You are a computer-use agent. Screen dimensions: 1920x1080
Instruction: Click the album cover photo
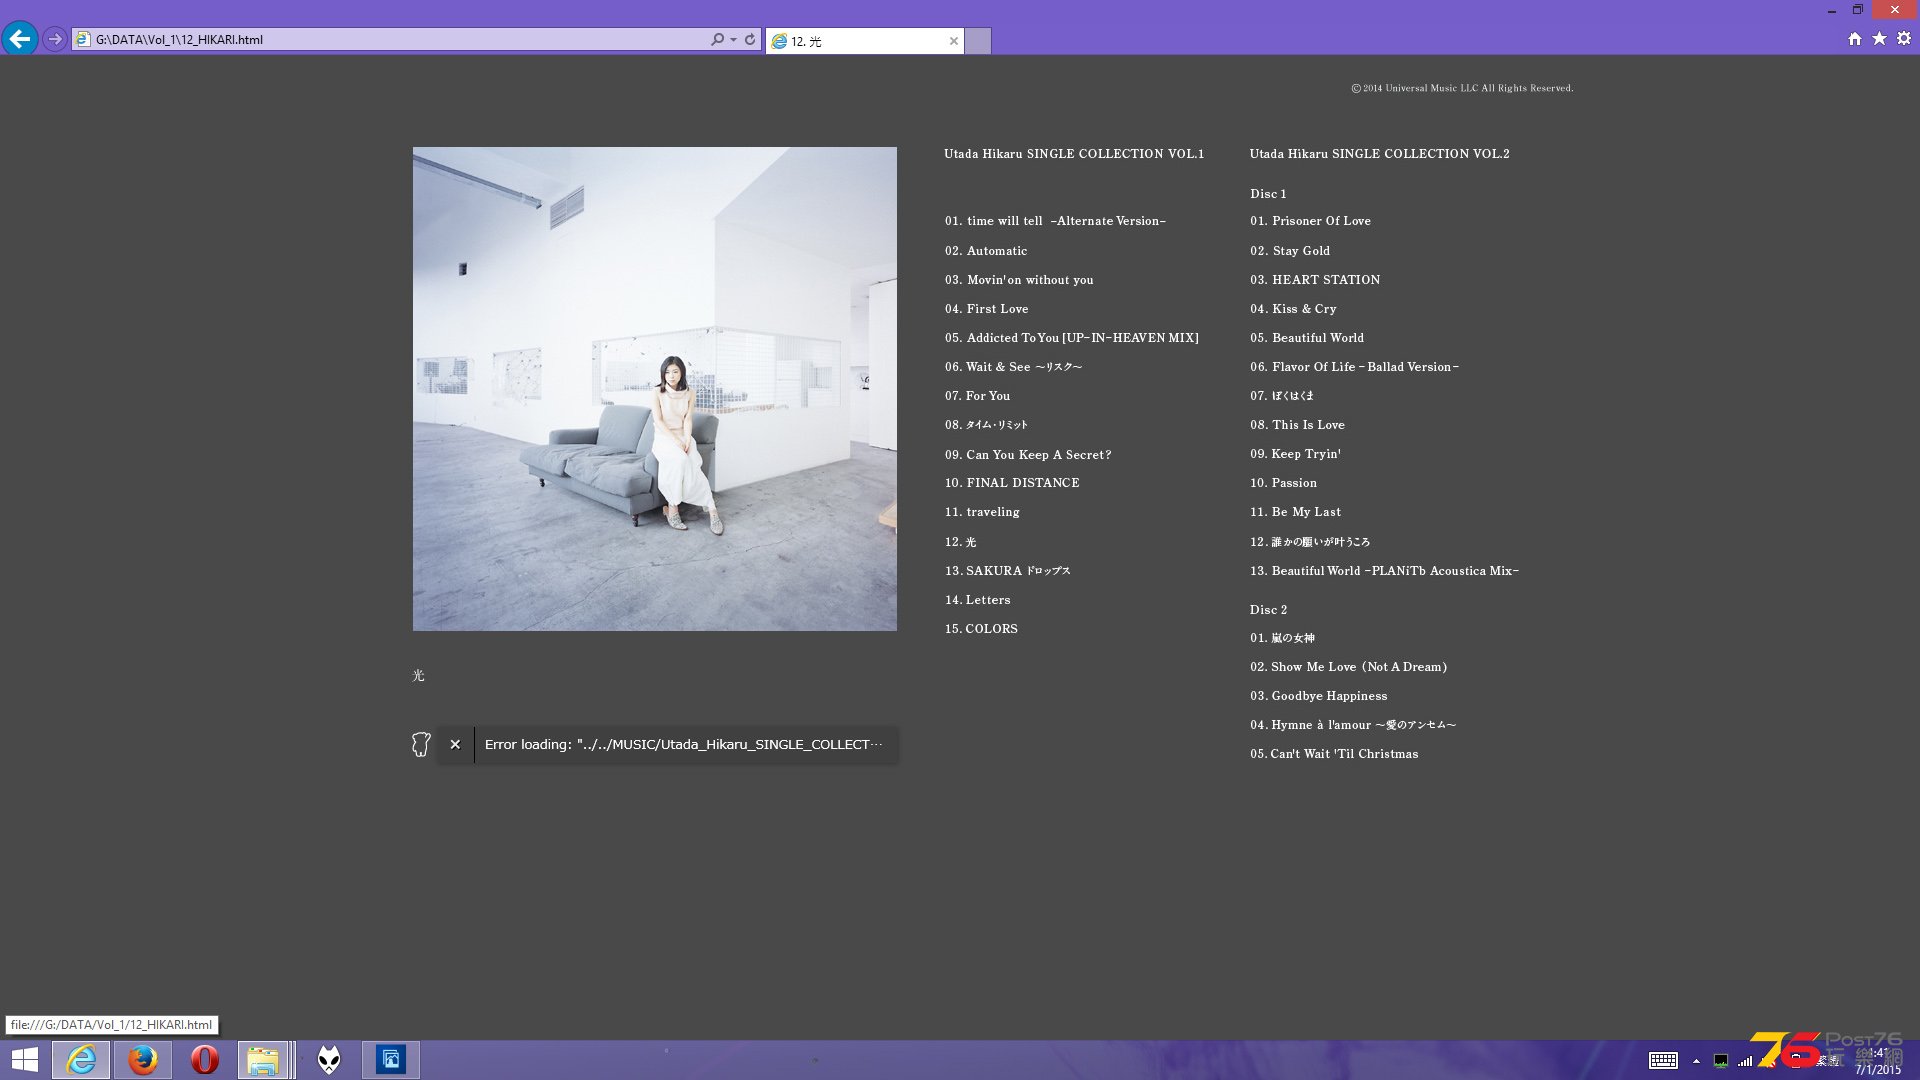655,389
